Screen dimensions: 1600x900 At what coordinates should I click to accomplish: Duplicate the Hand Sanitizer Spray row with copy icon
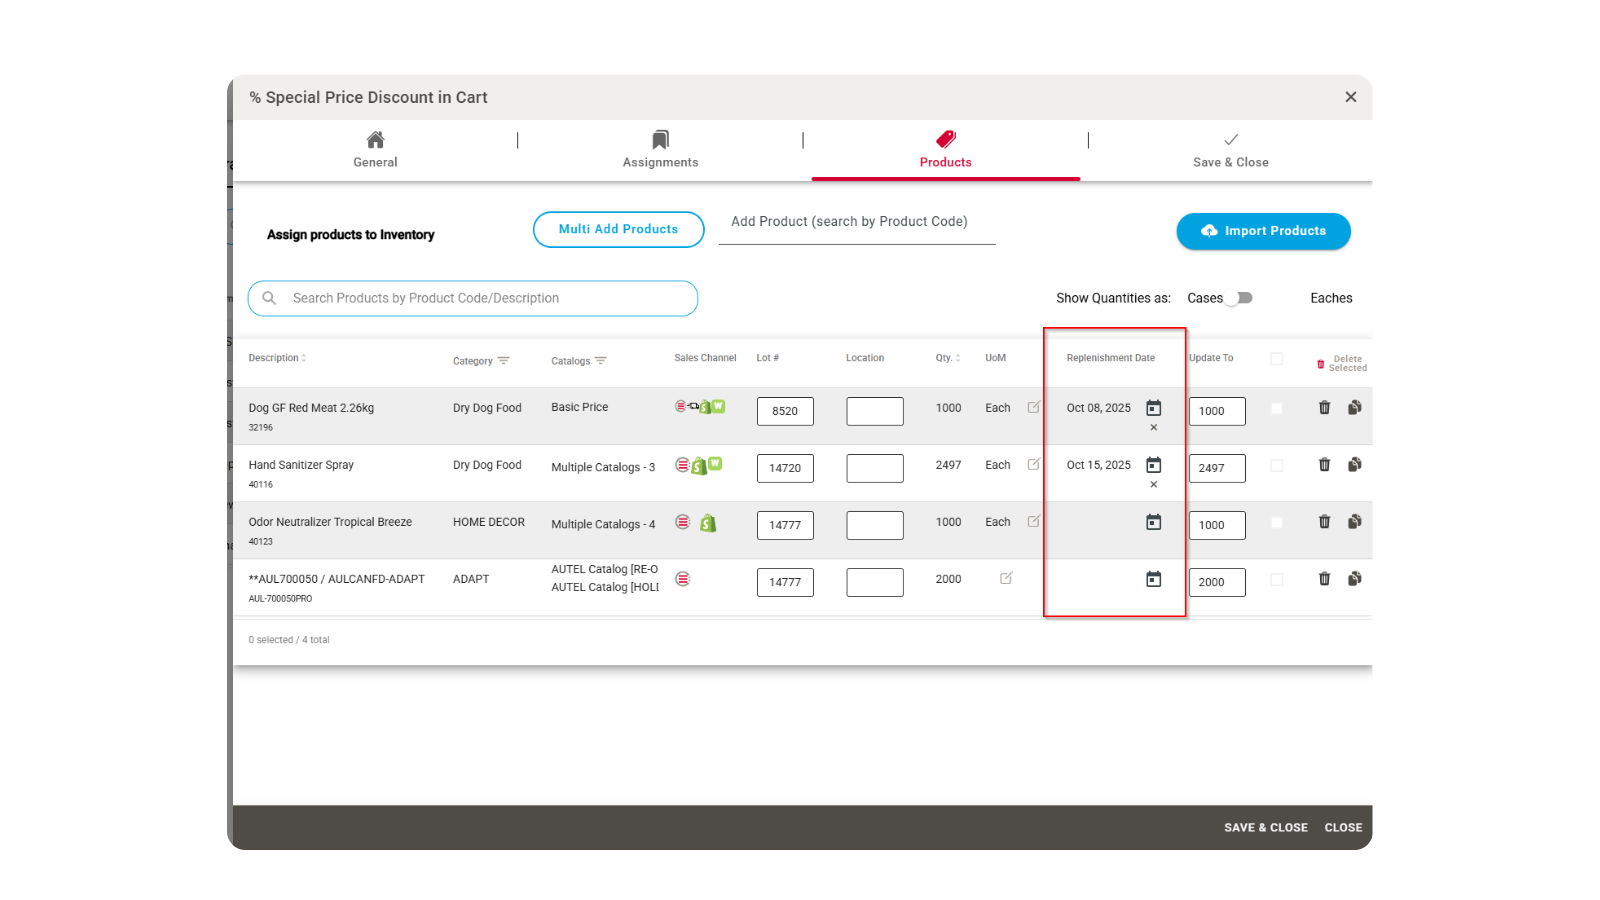pyautogui.click(x=1354, y=464)
